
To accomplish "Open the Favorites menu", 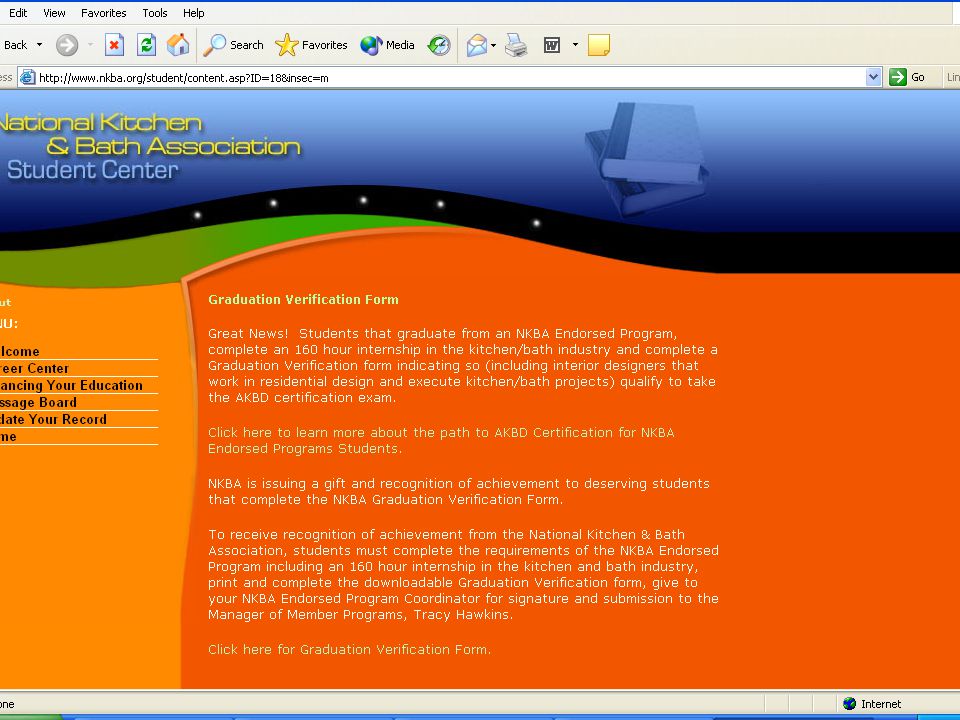I will click(x=103, y=13).
